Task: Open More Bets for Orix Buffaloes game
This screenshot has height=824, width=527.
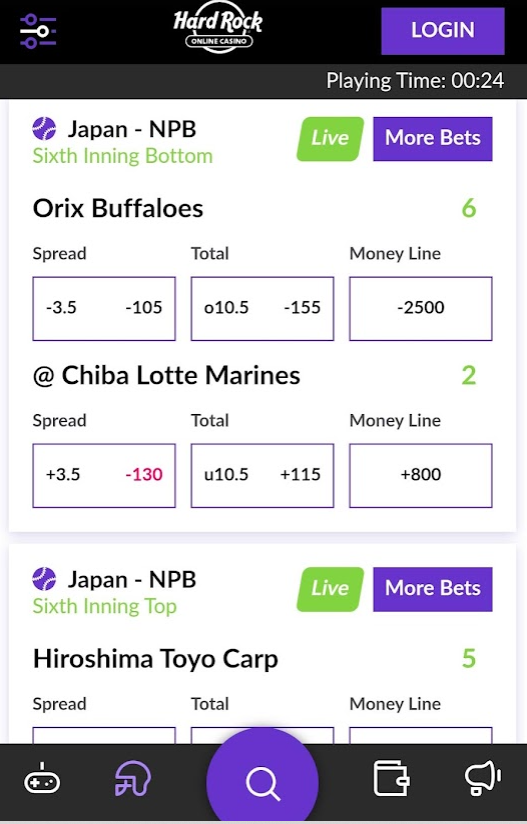Action: (433, 139)
